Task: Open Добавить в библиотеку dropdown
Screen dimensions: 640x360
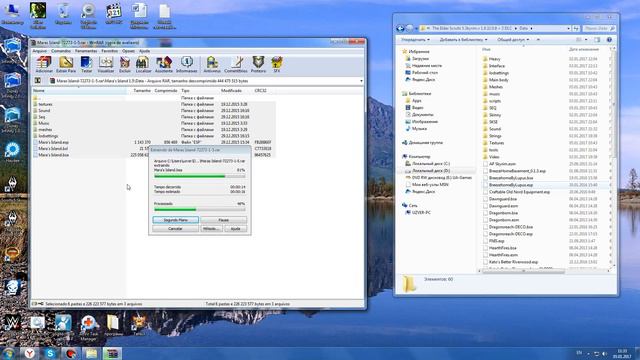Action: [x=463, y=40]
